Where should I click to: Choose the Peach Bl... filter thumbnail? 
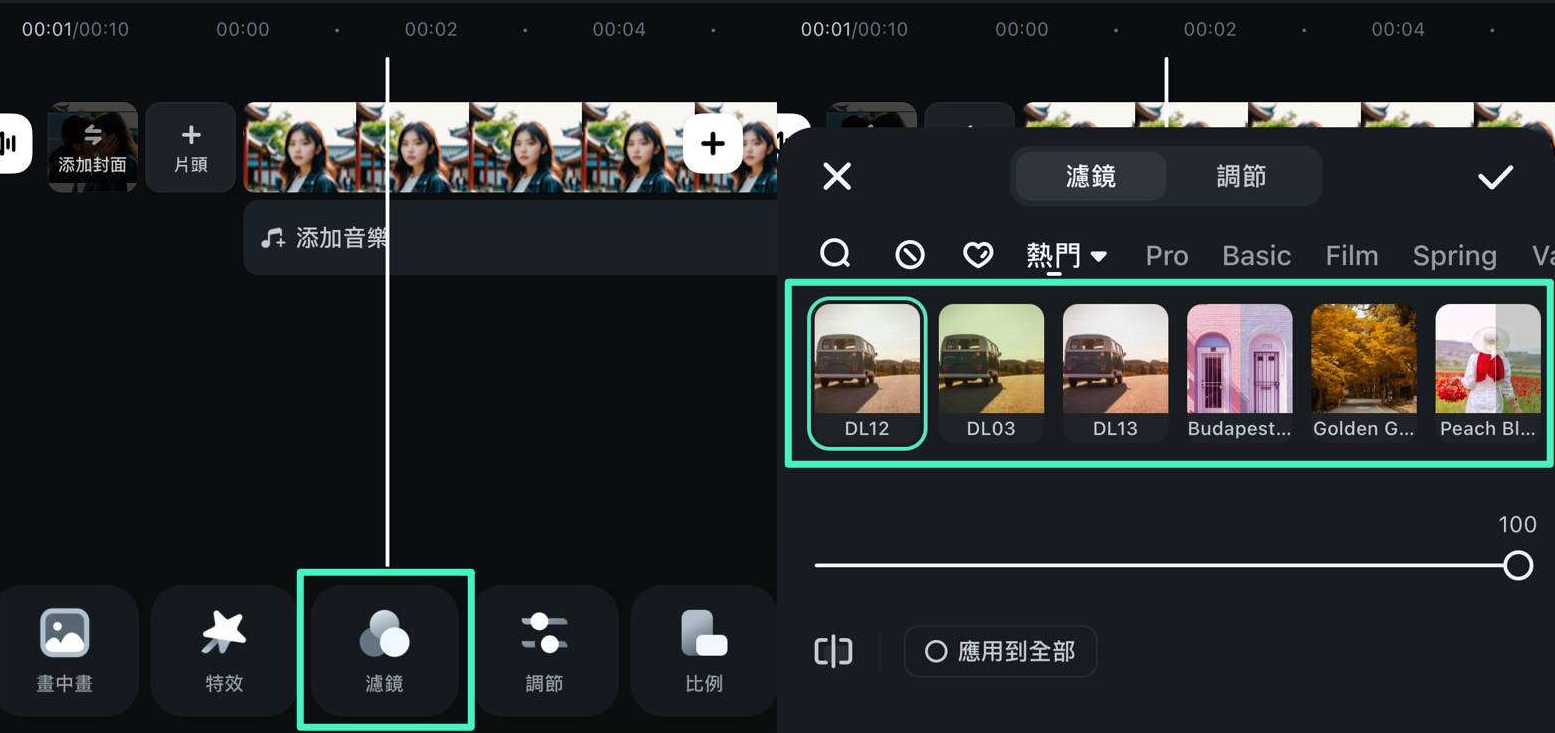click(x=1488, y=373)
